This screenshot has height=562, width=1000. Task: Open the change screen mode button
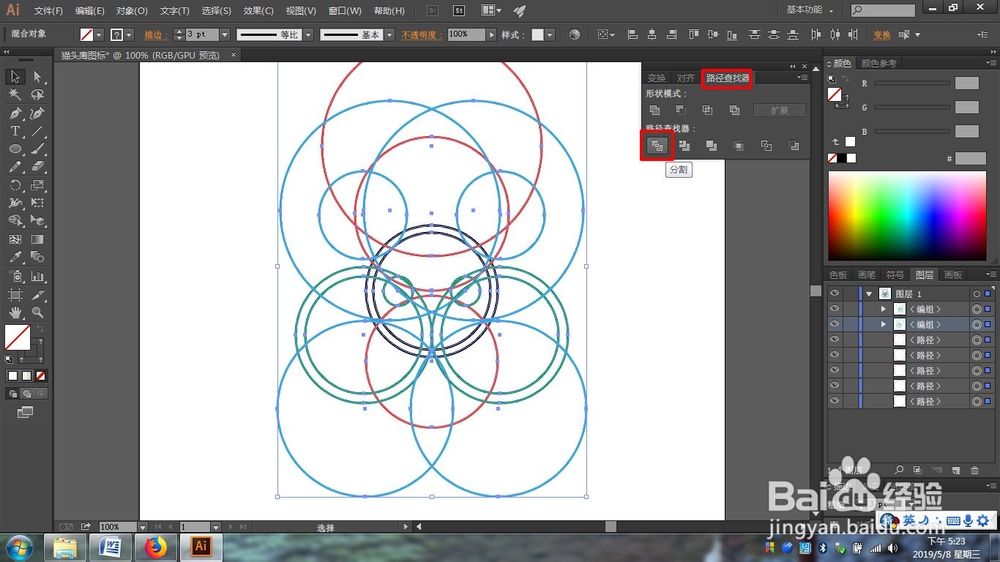coord(25,412)
